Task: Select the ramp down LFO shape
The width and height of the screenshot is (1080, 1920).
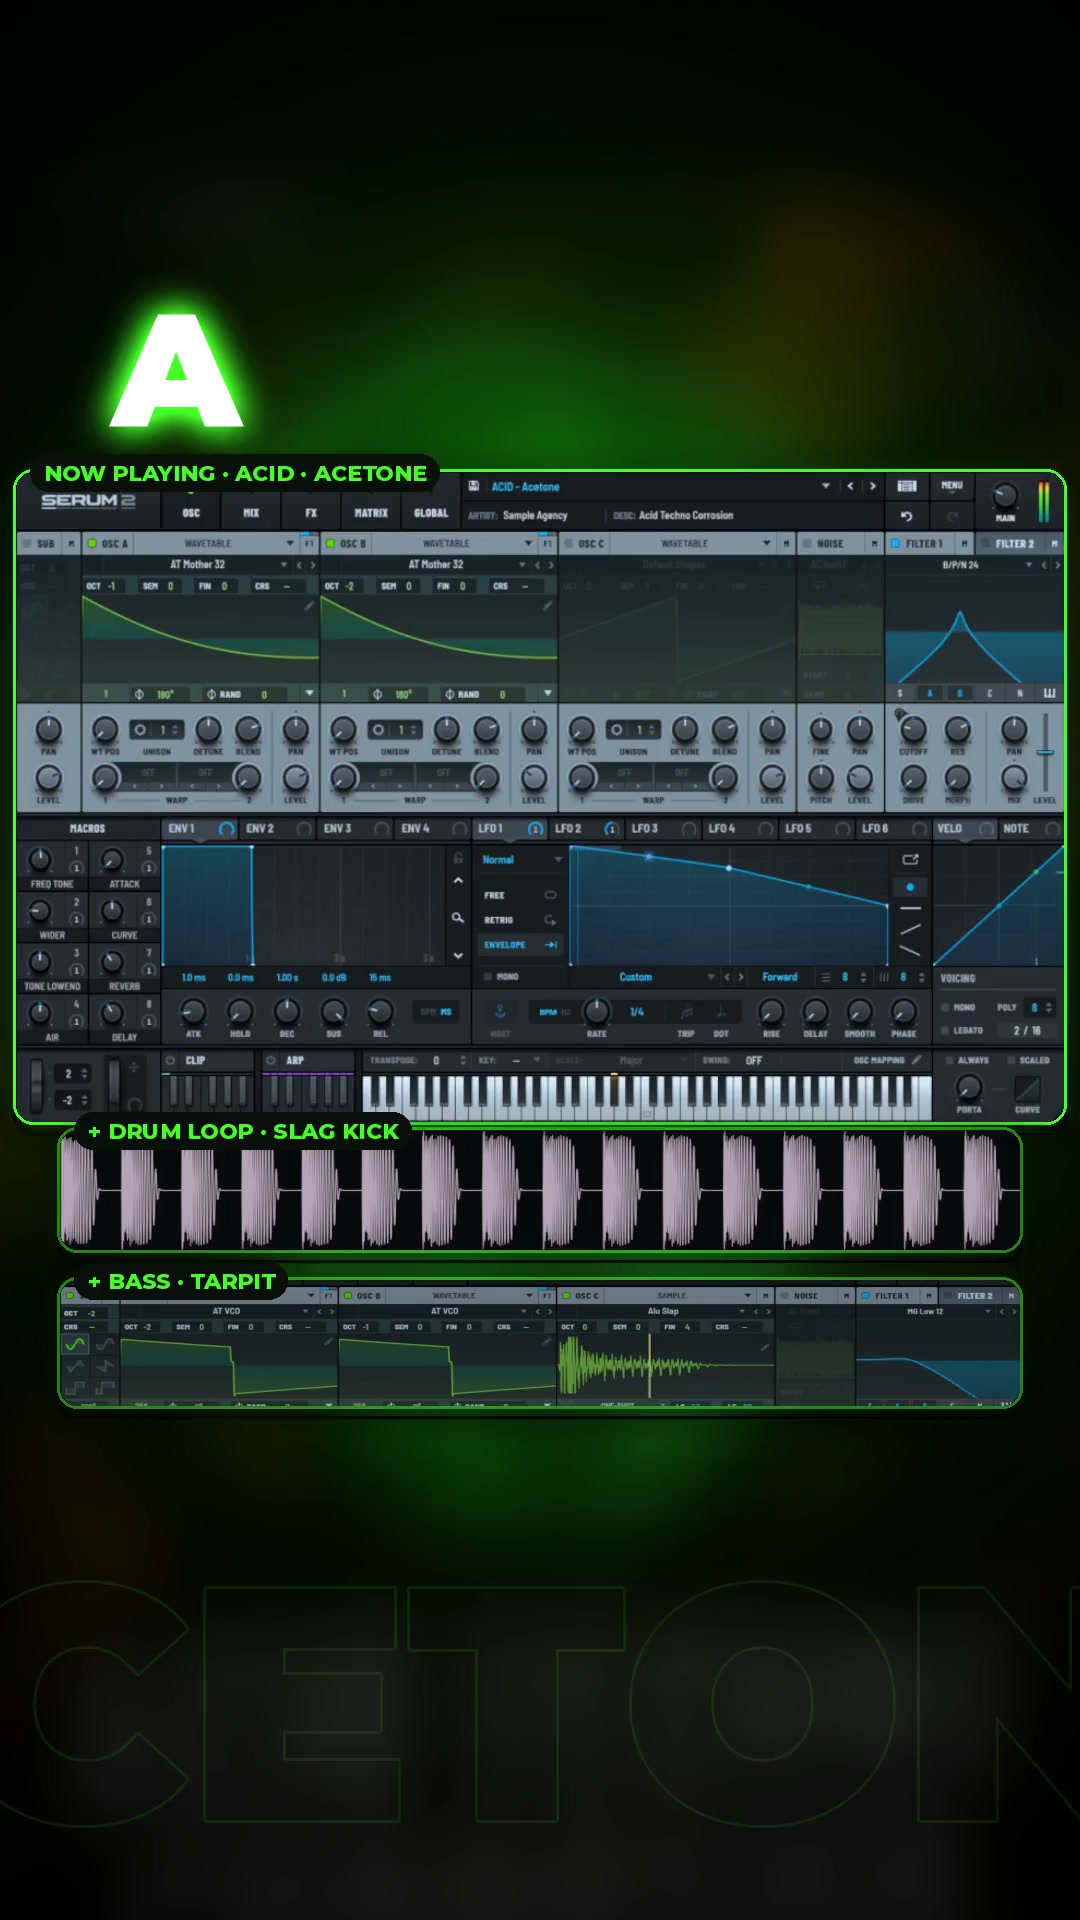Action: pos(910,951)
